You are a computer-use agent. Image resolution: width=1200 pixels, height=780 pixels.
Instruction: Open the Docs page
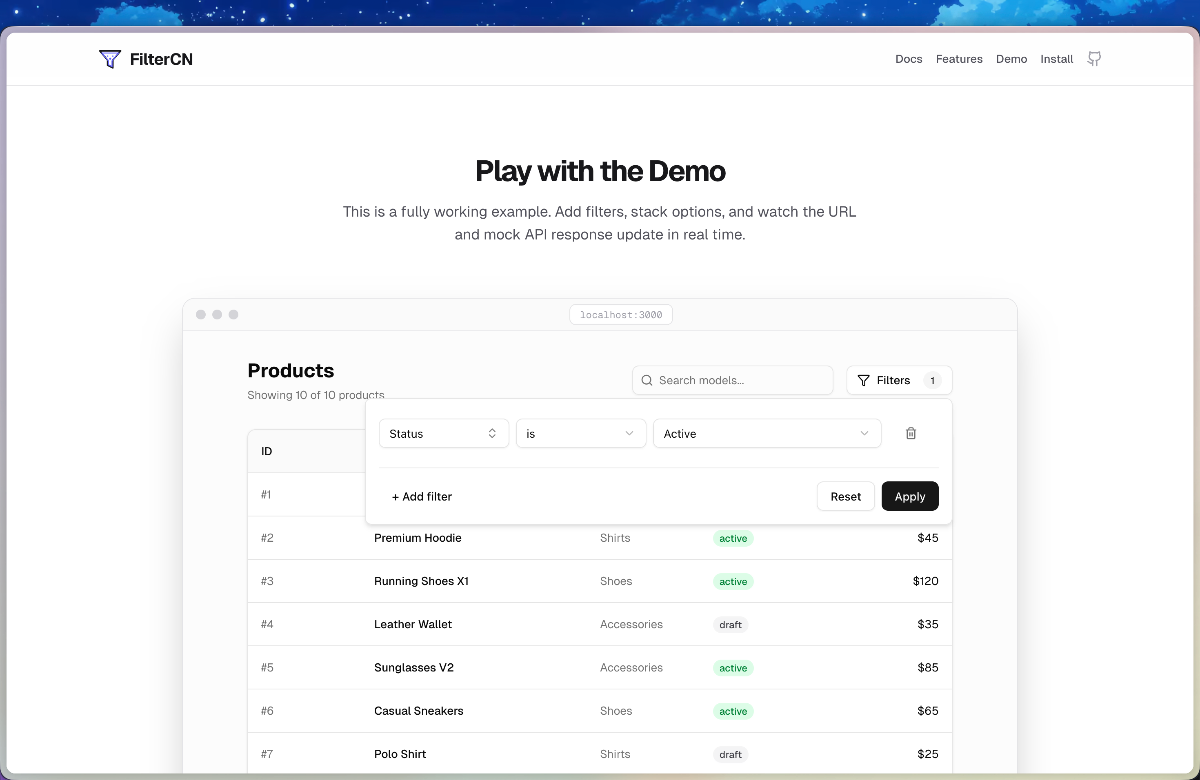click(909, 59)
